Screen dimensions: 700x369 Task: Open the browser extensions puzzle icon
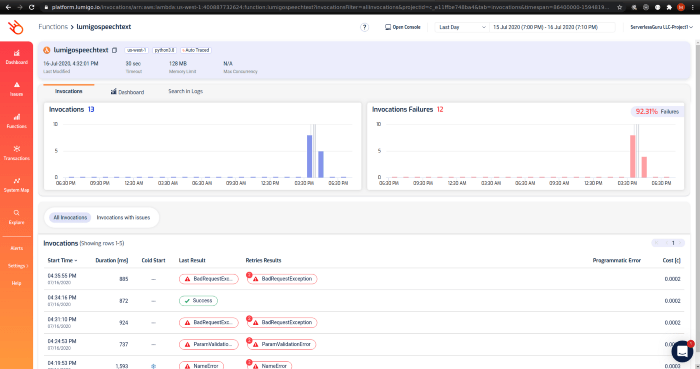pyautogui.click(x=669, y=7)
